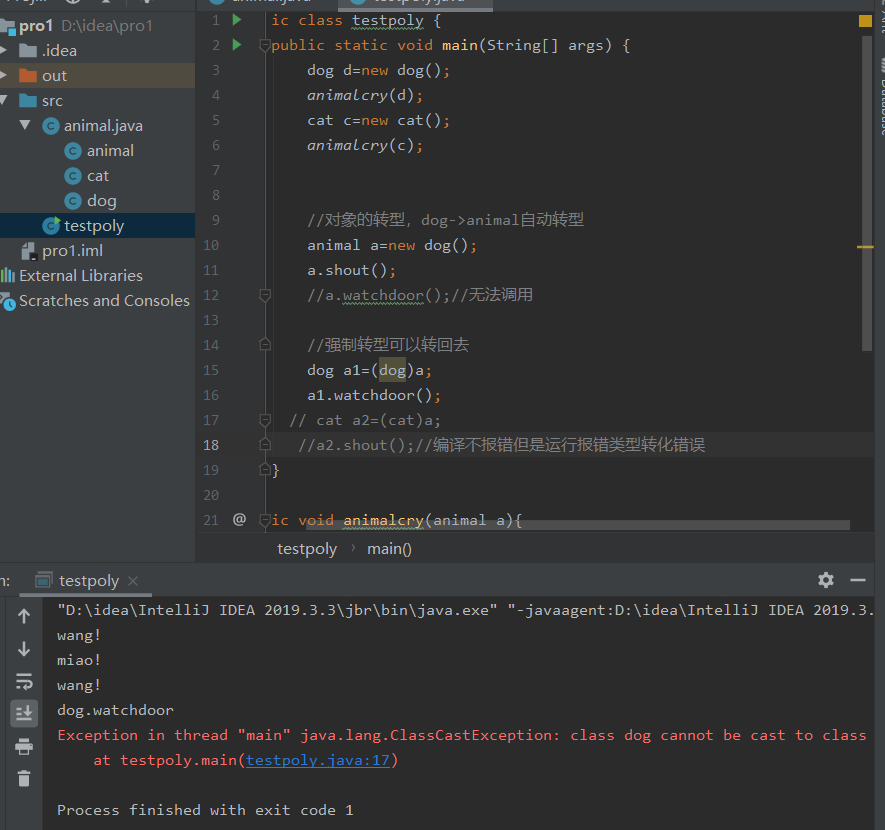Screen dimensions: 885x830
Task: Hide the Run tool window
Action: click(858, 580)
